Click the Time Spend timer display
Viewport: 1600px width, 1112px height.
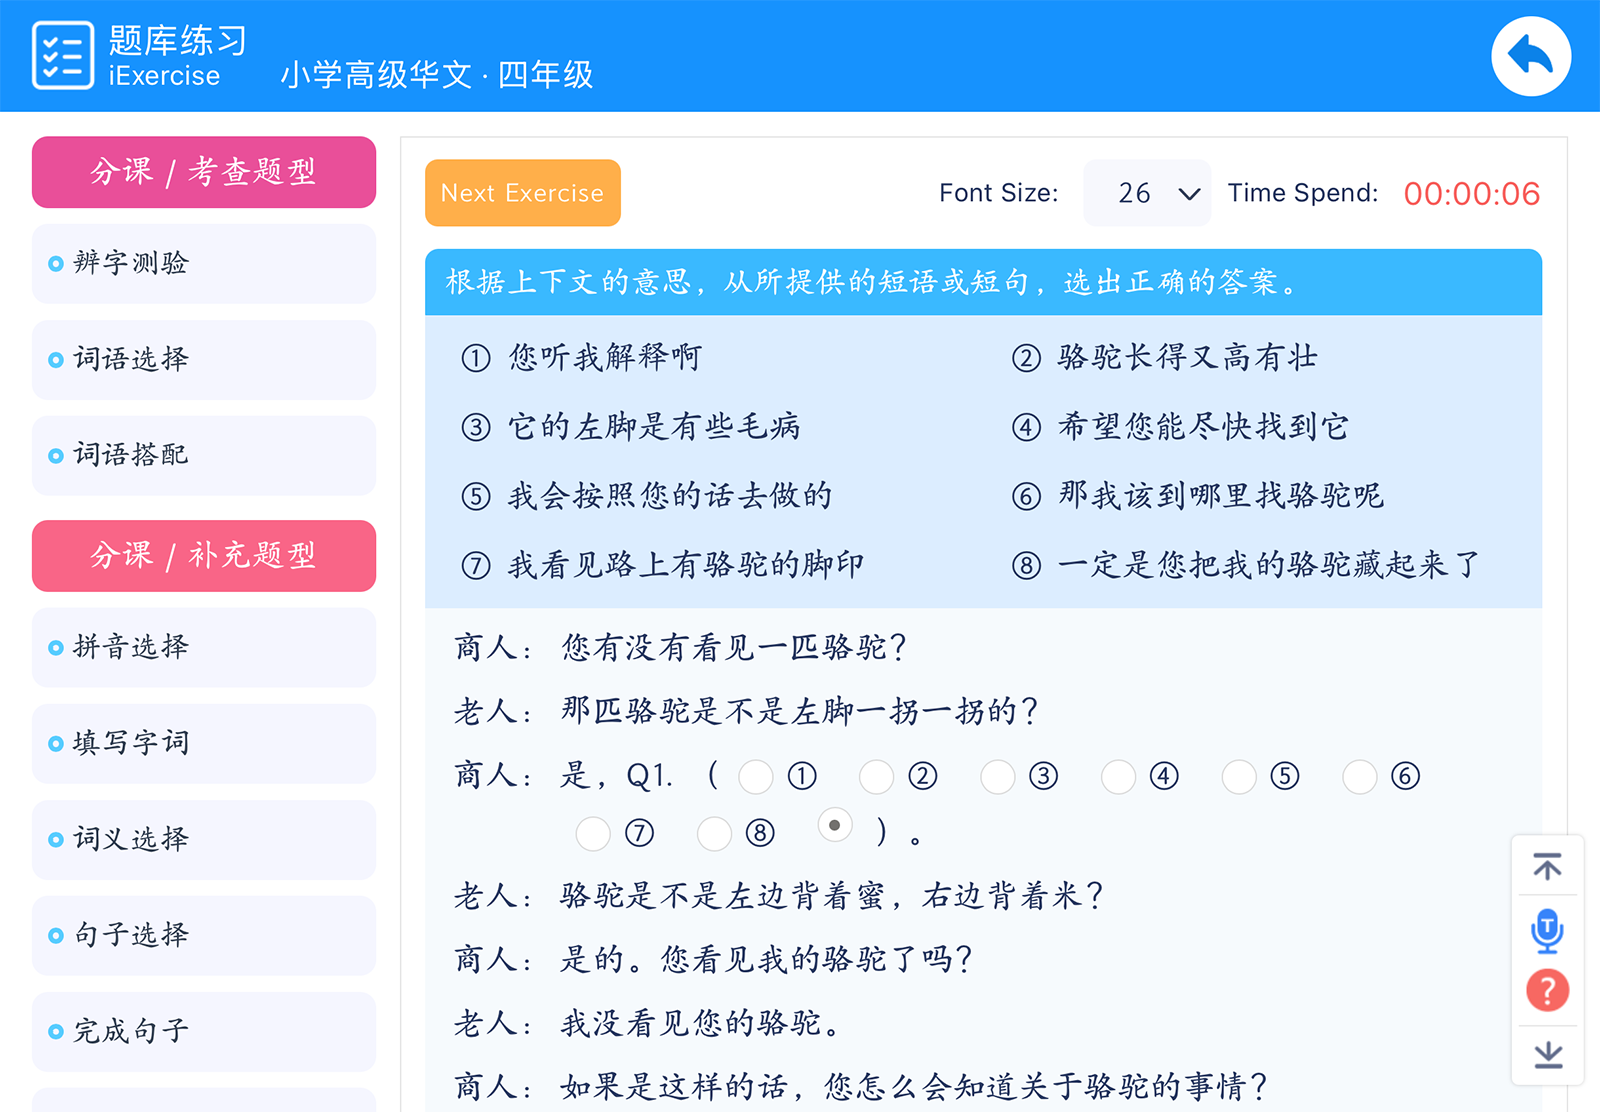point(1471,193)
